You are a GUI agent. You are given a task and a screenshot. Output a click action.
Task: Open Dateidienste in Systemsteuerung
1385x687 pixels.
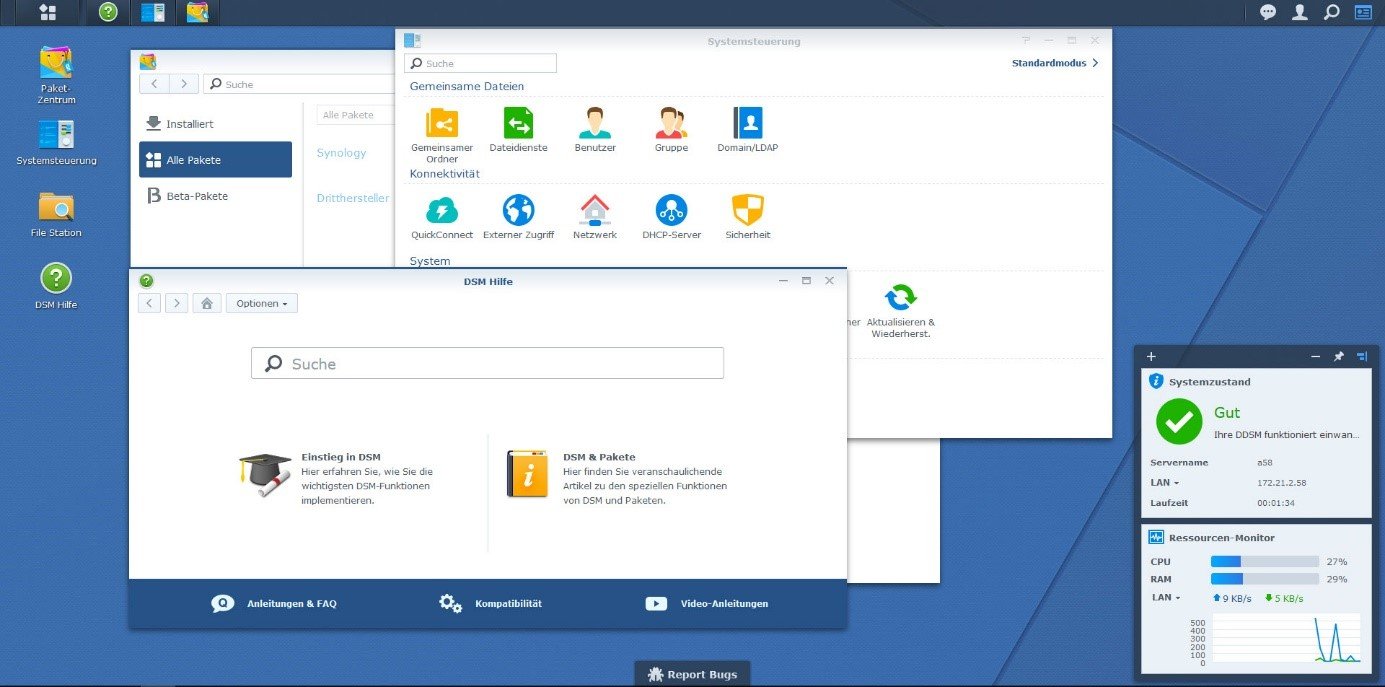(x=518, y=130)
